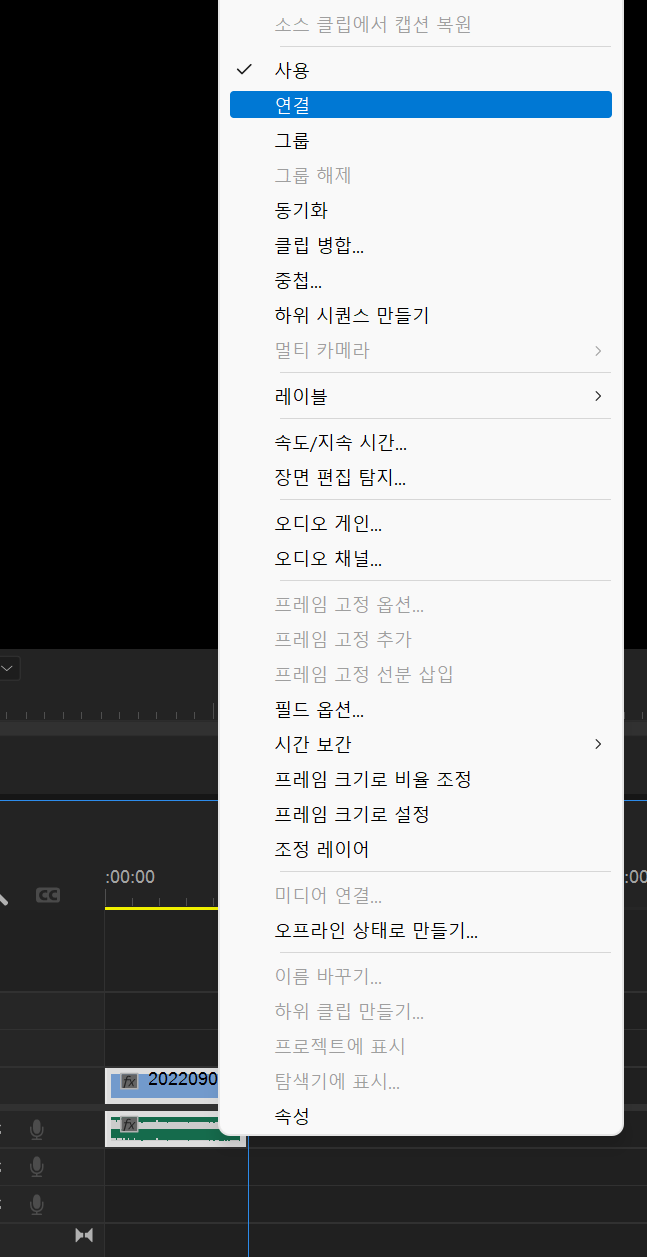Click the program monitor tick ruler under the preview
This screenshot has height=1257, width=647.
point(108,713)
